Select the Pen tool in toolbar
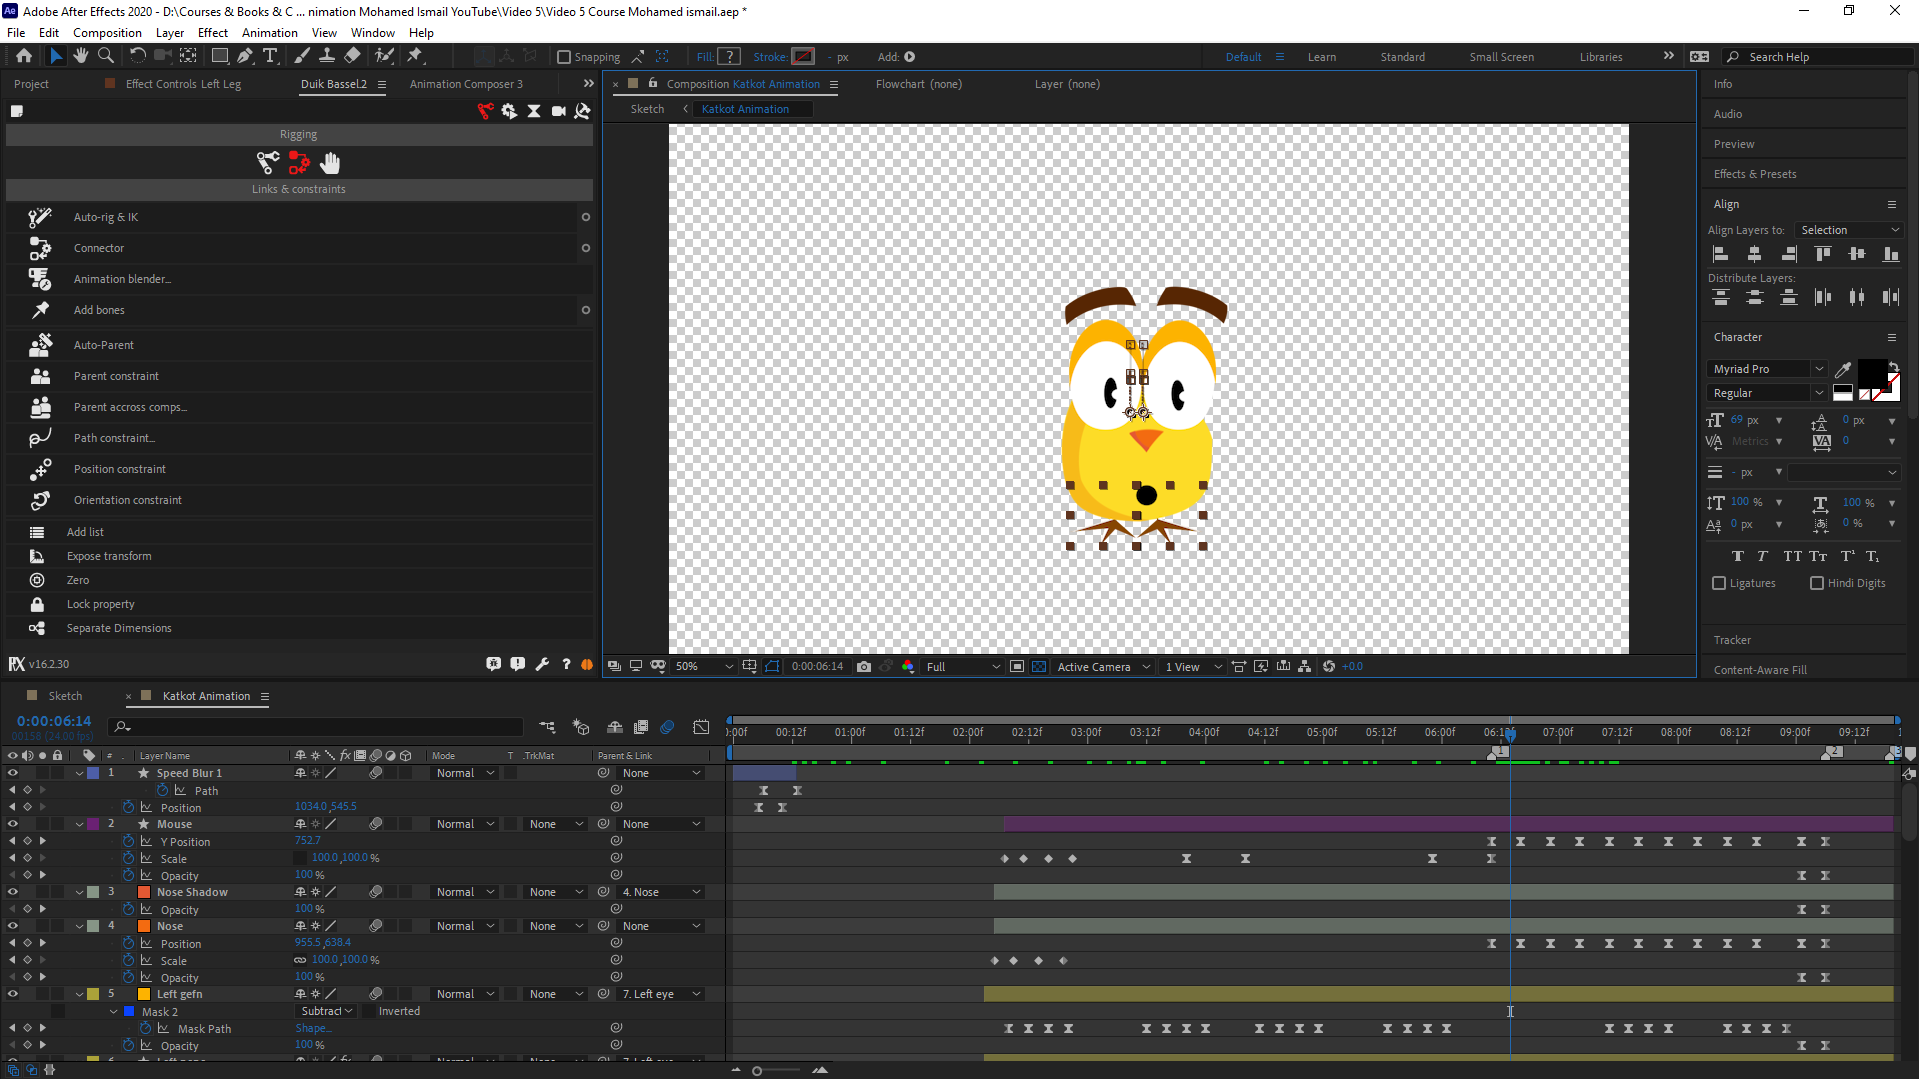The image size is (1919, 1079). click(x=245, y=56)
